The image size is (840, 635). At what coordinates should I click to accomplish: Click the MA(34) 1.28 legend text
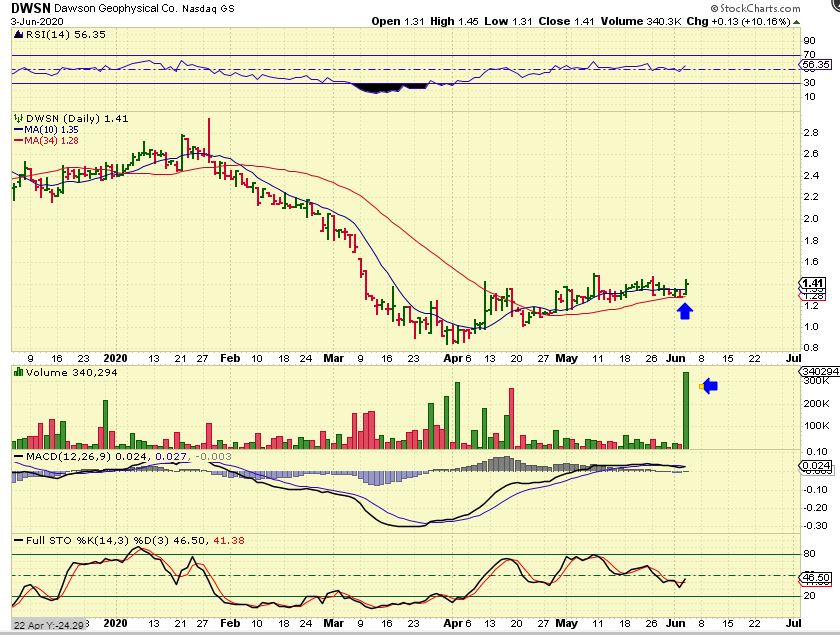pos(51,141)
